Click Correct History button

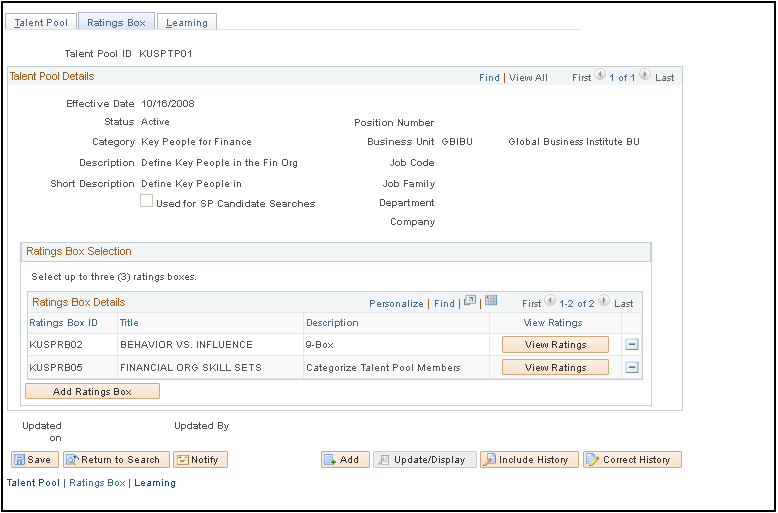(633, 460)
